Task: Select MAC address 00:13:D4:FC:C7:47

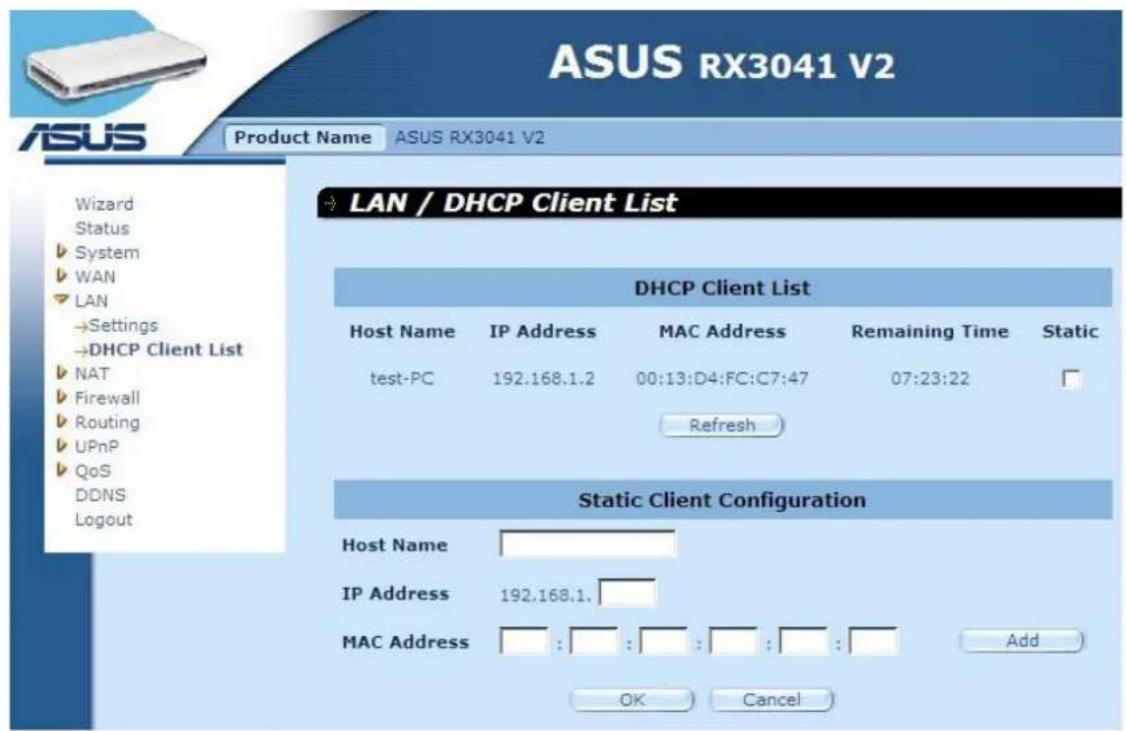Action: (722, 378)
